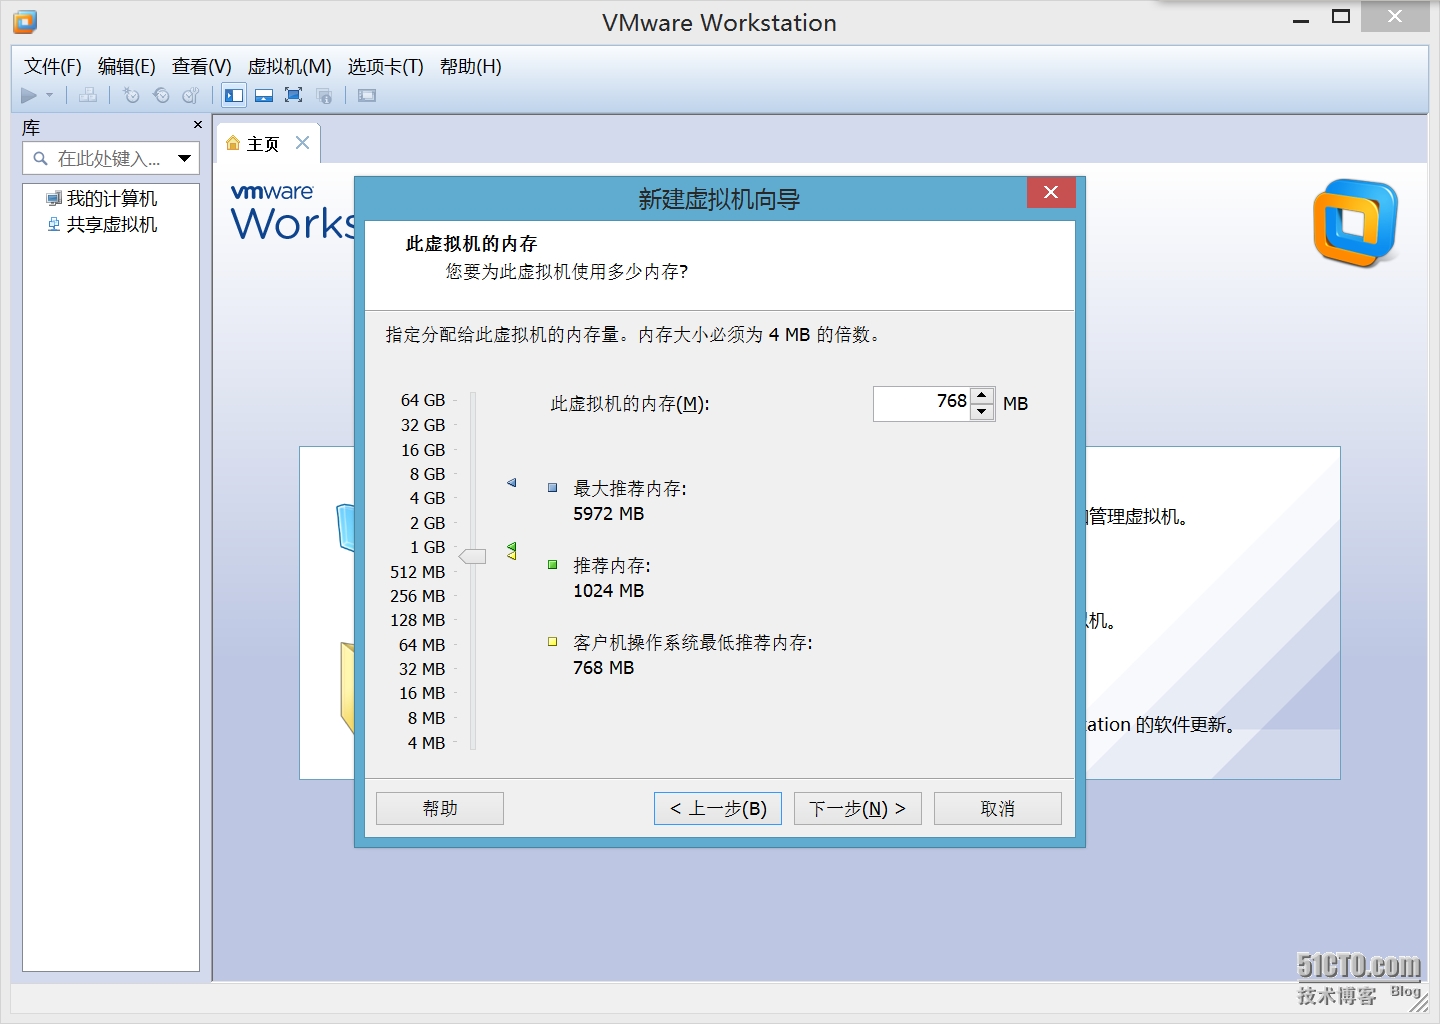This screenshot has width=1440, height=1024.
Task: Click the VMware Workstation icon in title bar
Action: (x=25, y=21)
